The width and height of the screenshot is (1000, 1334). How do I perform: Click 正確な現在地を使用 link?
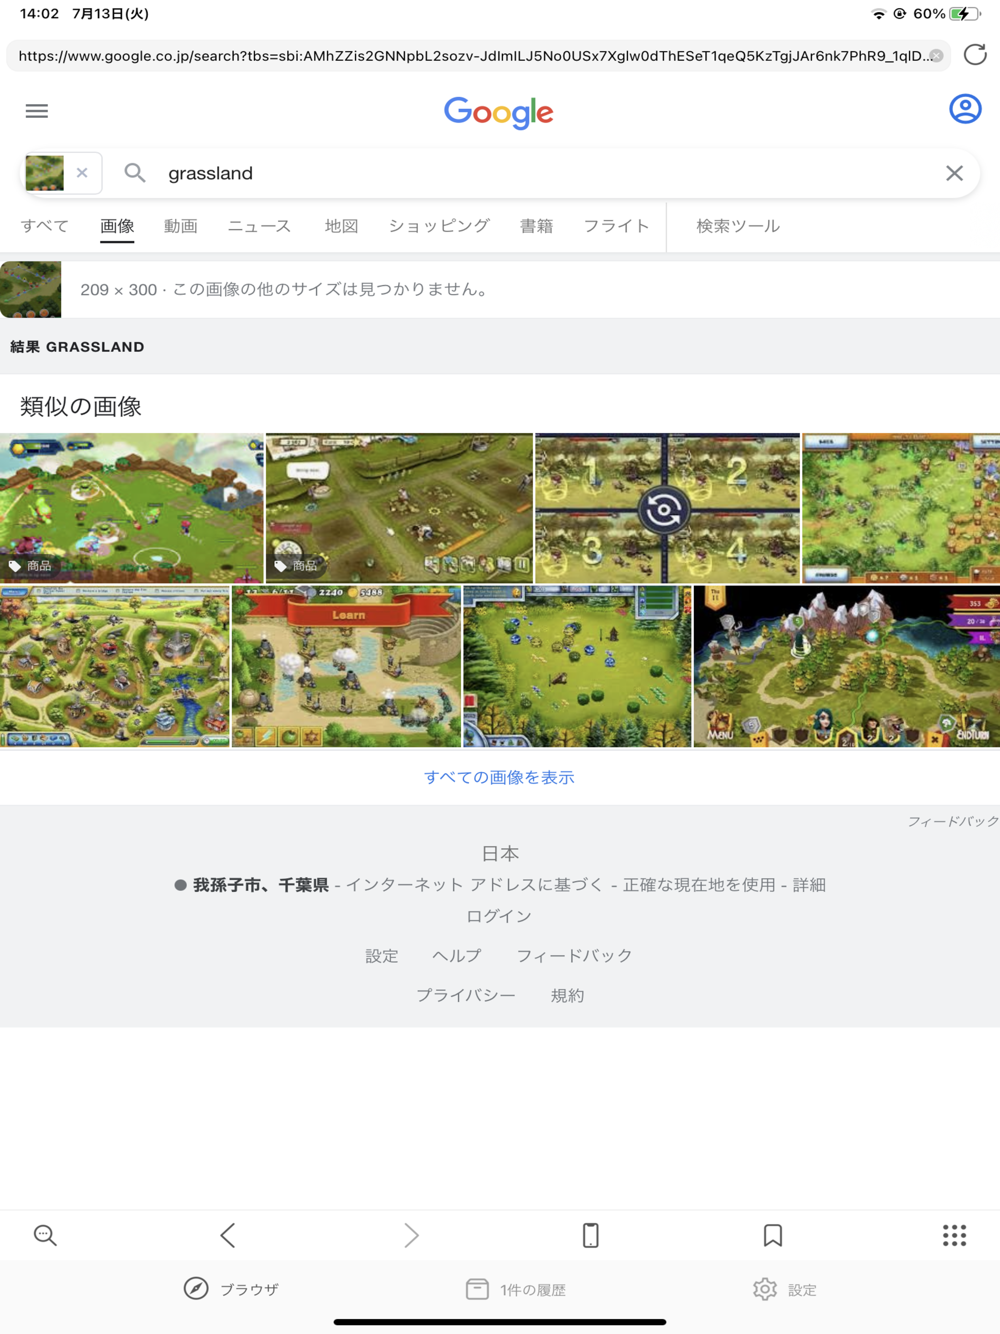699,885
